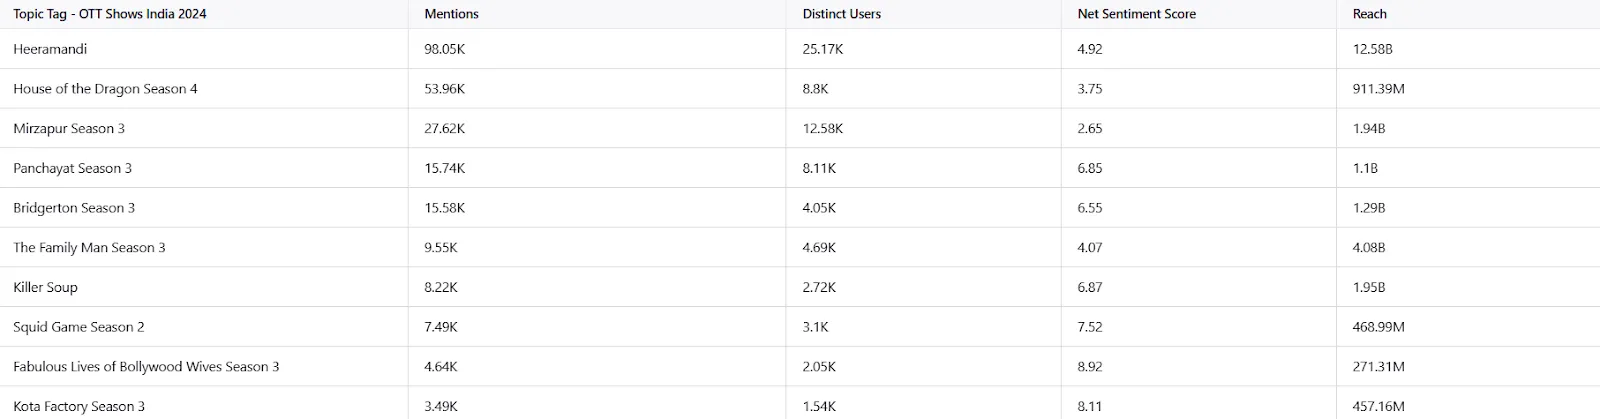Click the Reach column header

1369,14
